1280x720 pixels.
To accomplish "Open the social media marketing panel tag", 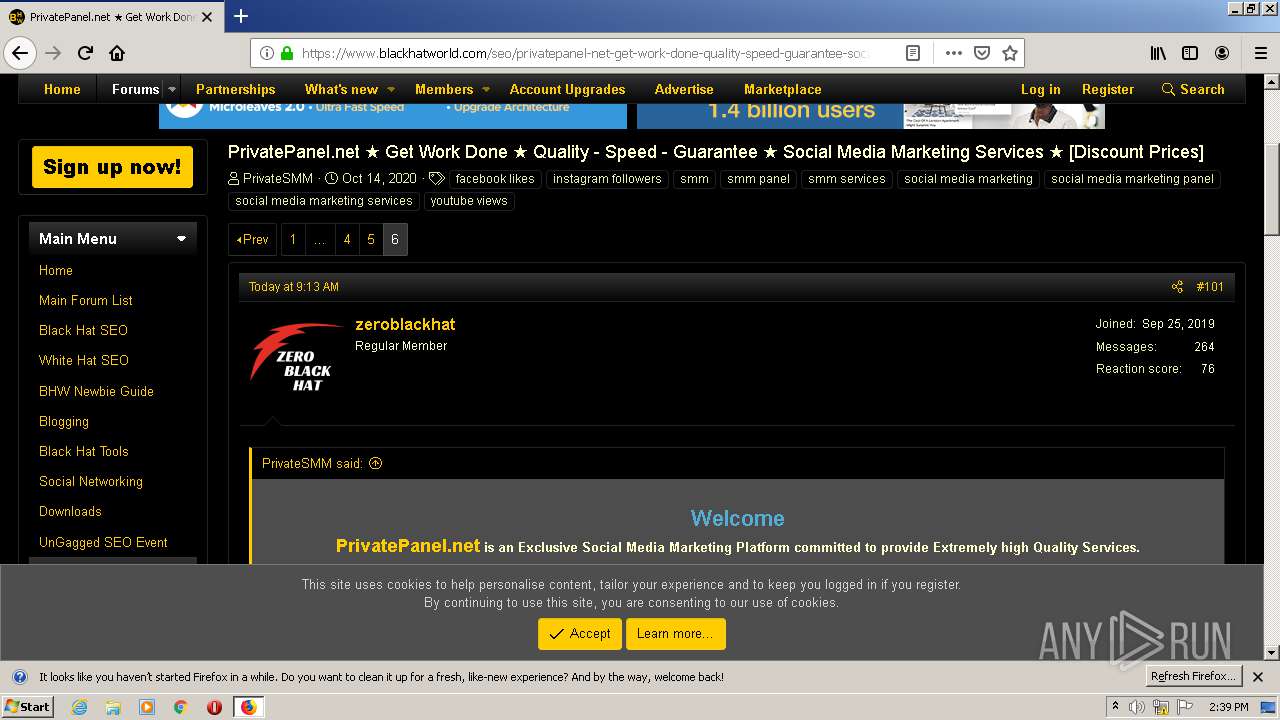I will click(x=1132, y=179).
